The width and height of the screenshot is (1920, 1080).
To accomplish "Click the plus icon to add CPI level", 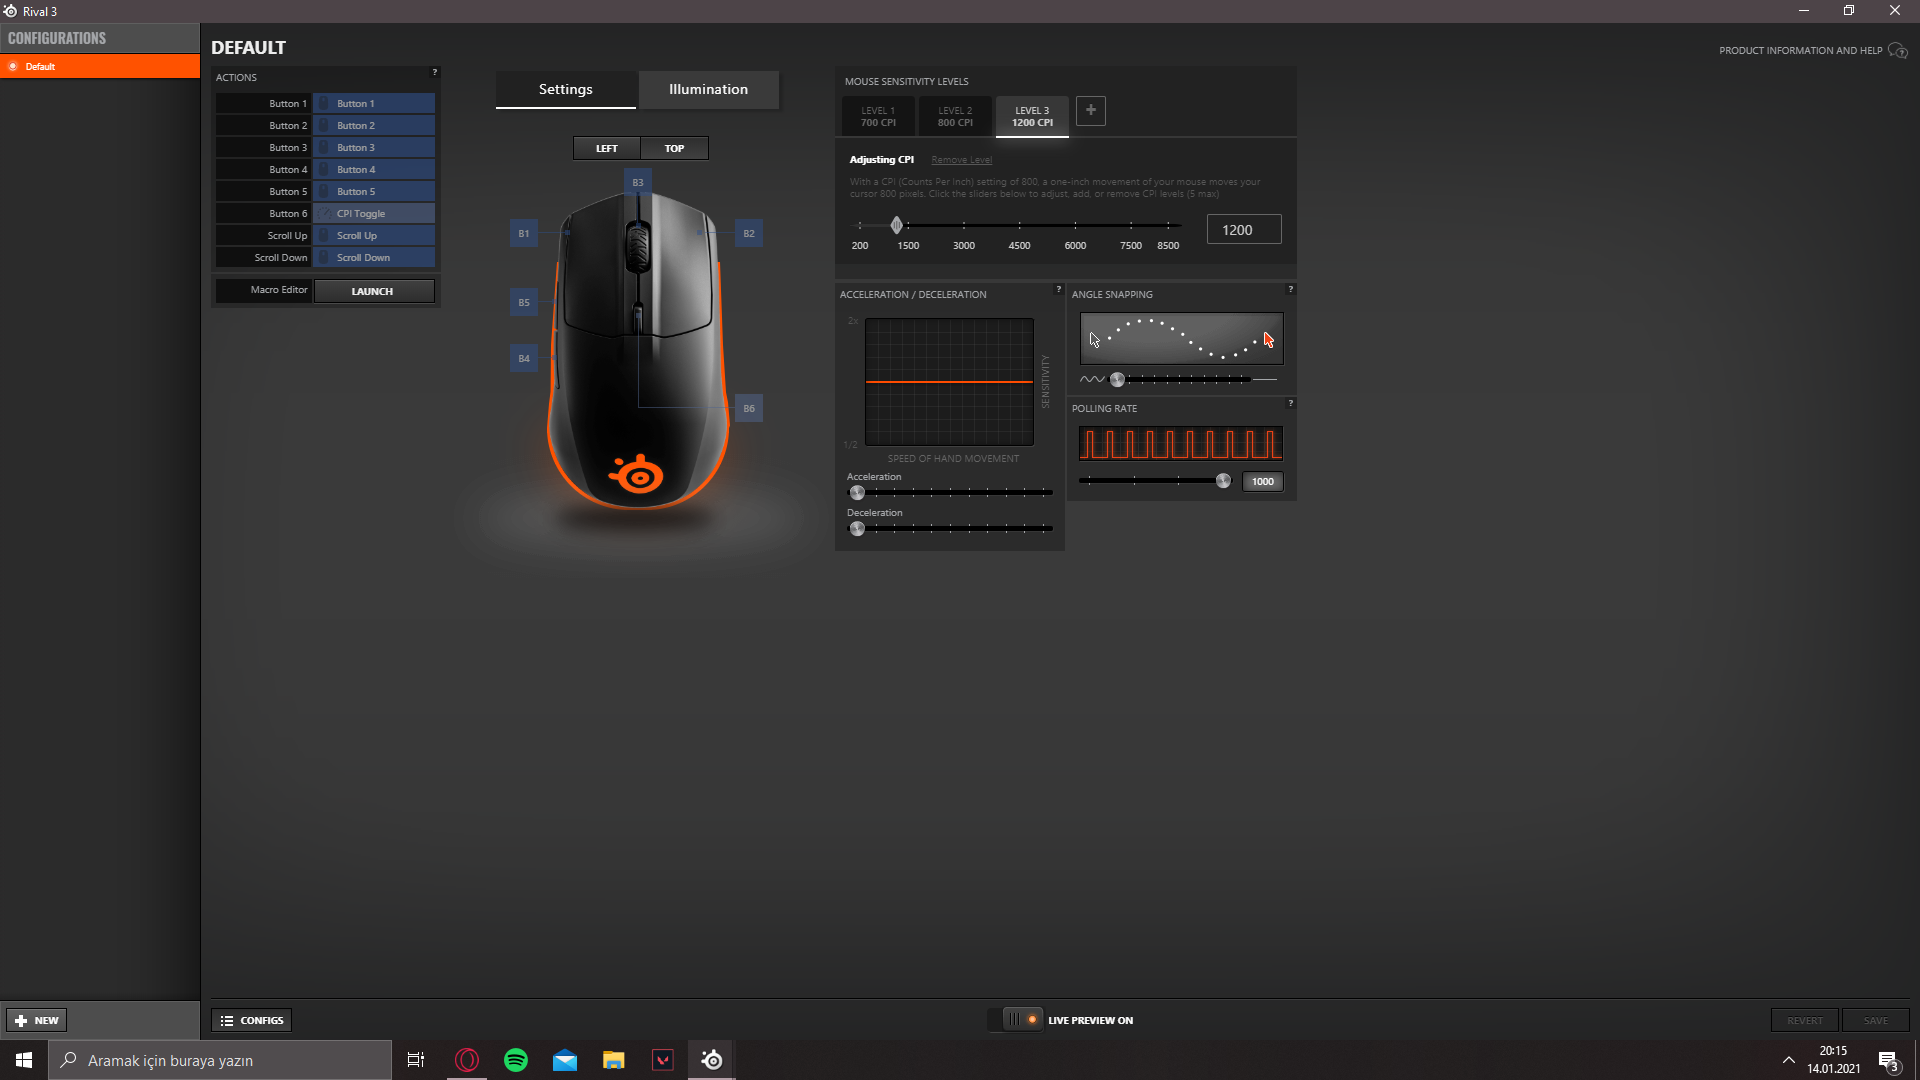I will (x=1090, y=111).
